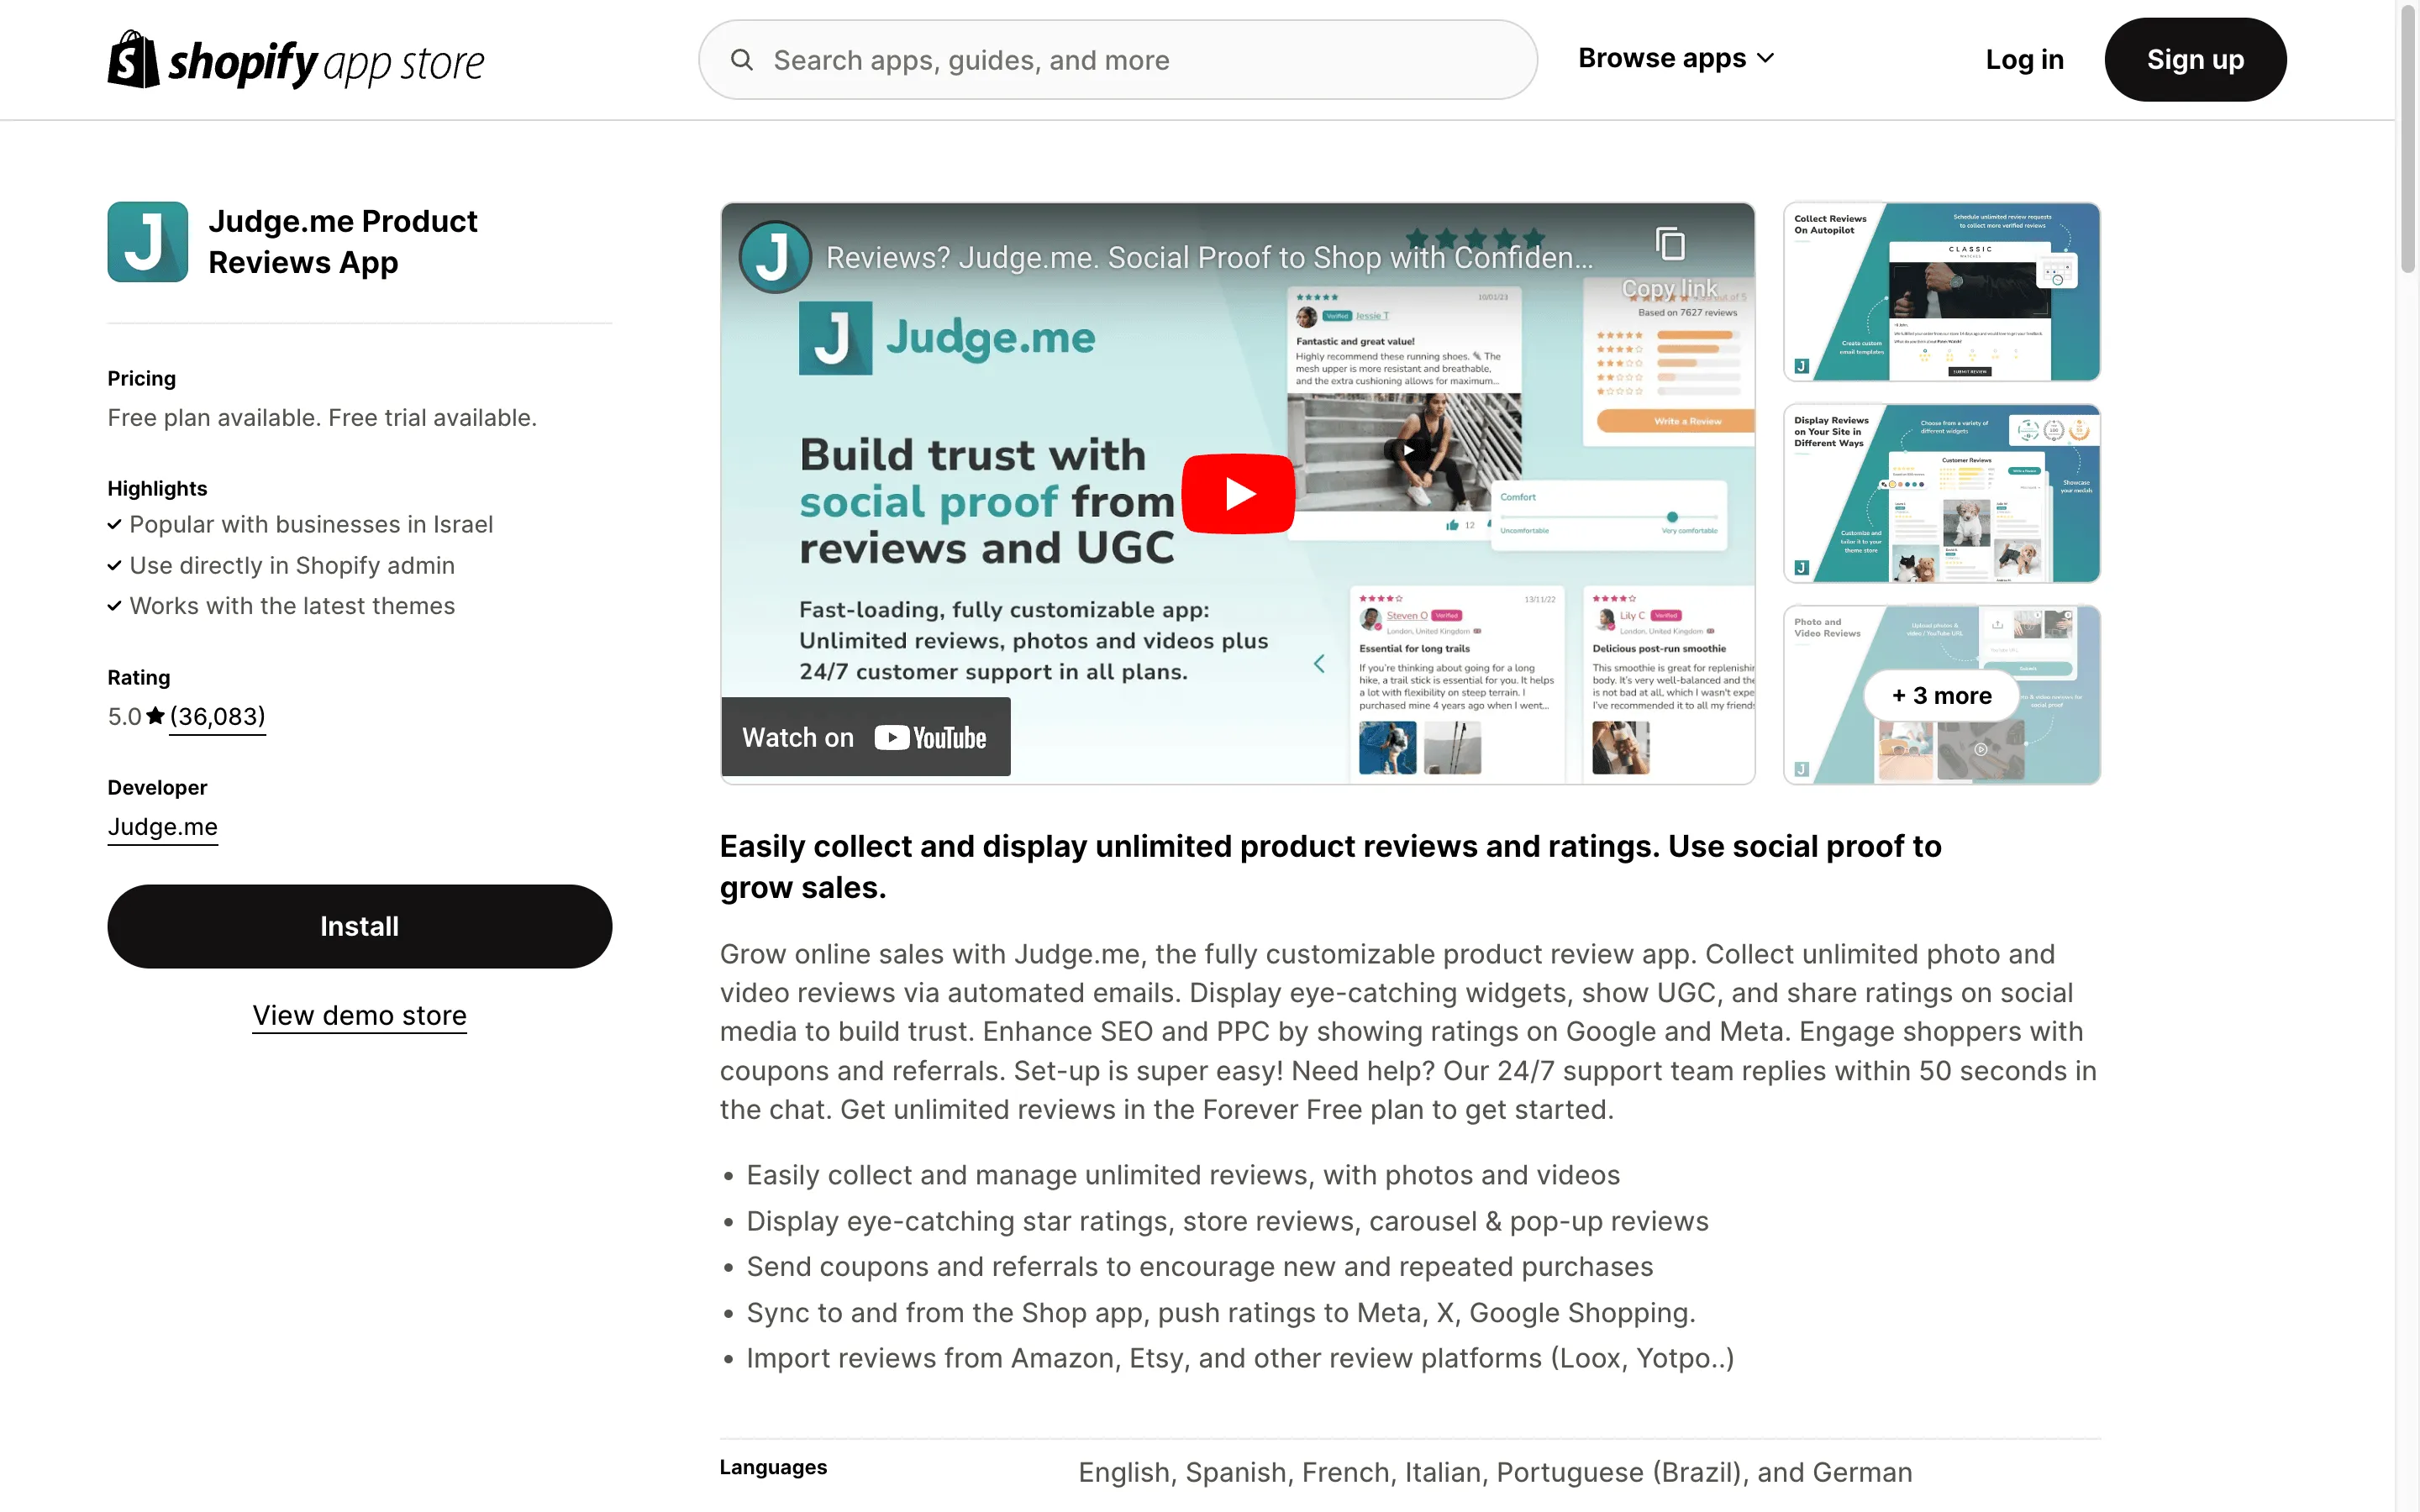Screen dimensions: 2420x1512
Task: Click the rating star icon
Action: [x=156, y=716]
